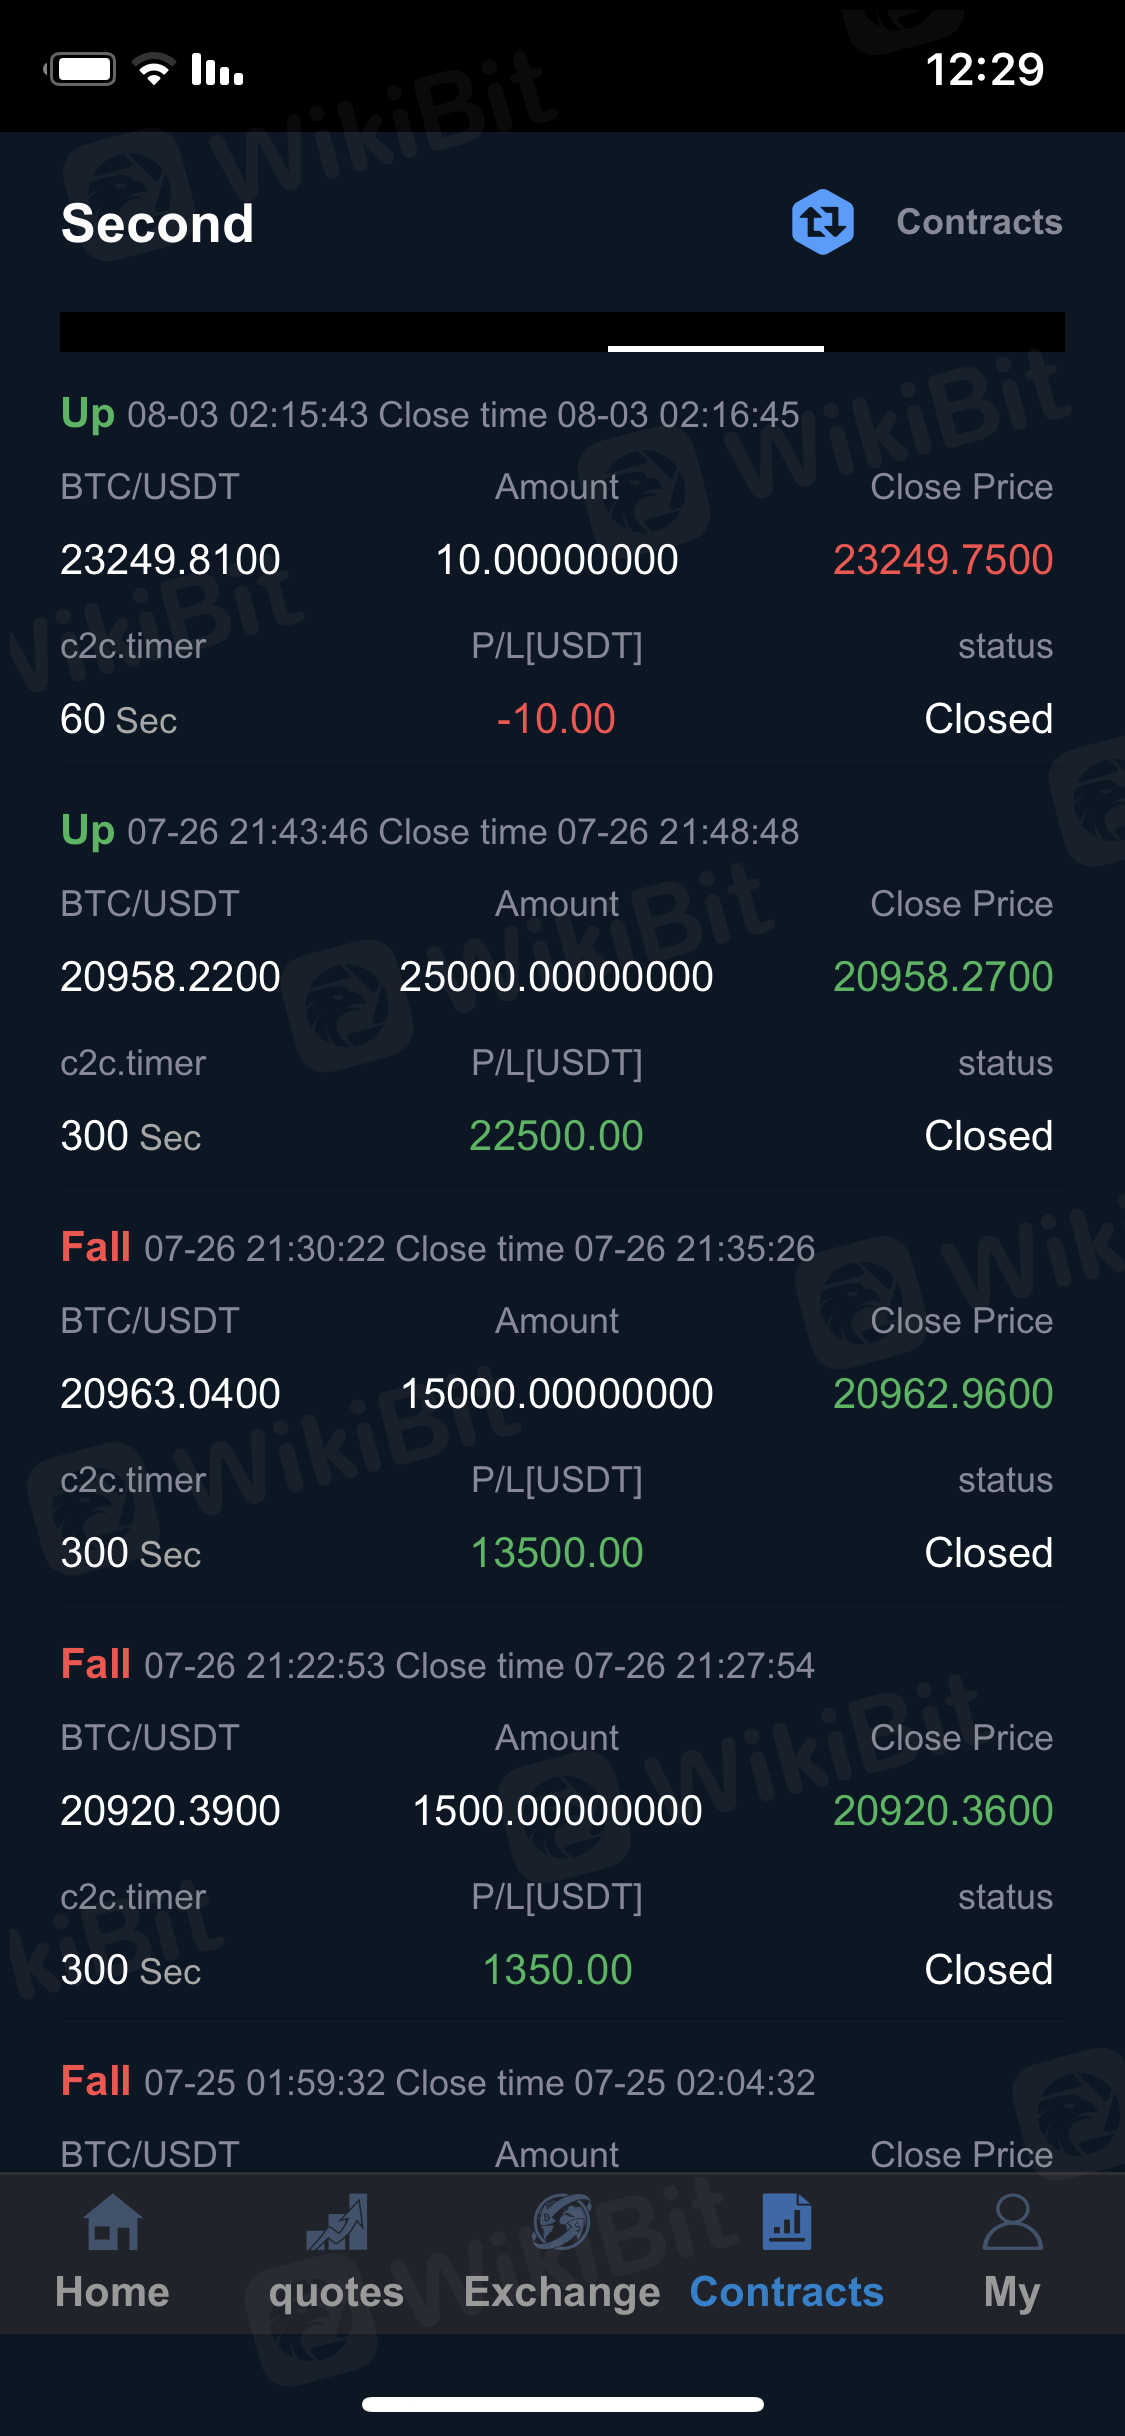
Task: Open the Fall order from 07-26 21:30:22
Action: coord(438,1248)
